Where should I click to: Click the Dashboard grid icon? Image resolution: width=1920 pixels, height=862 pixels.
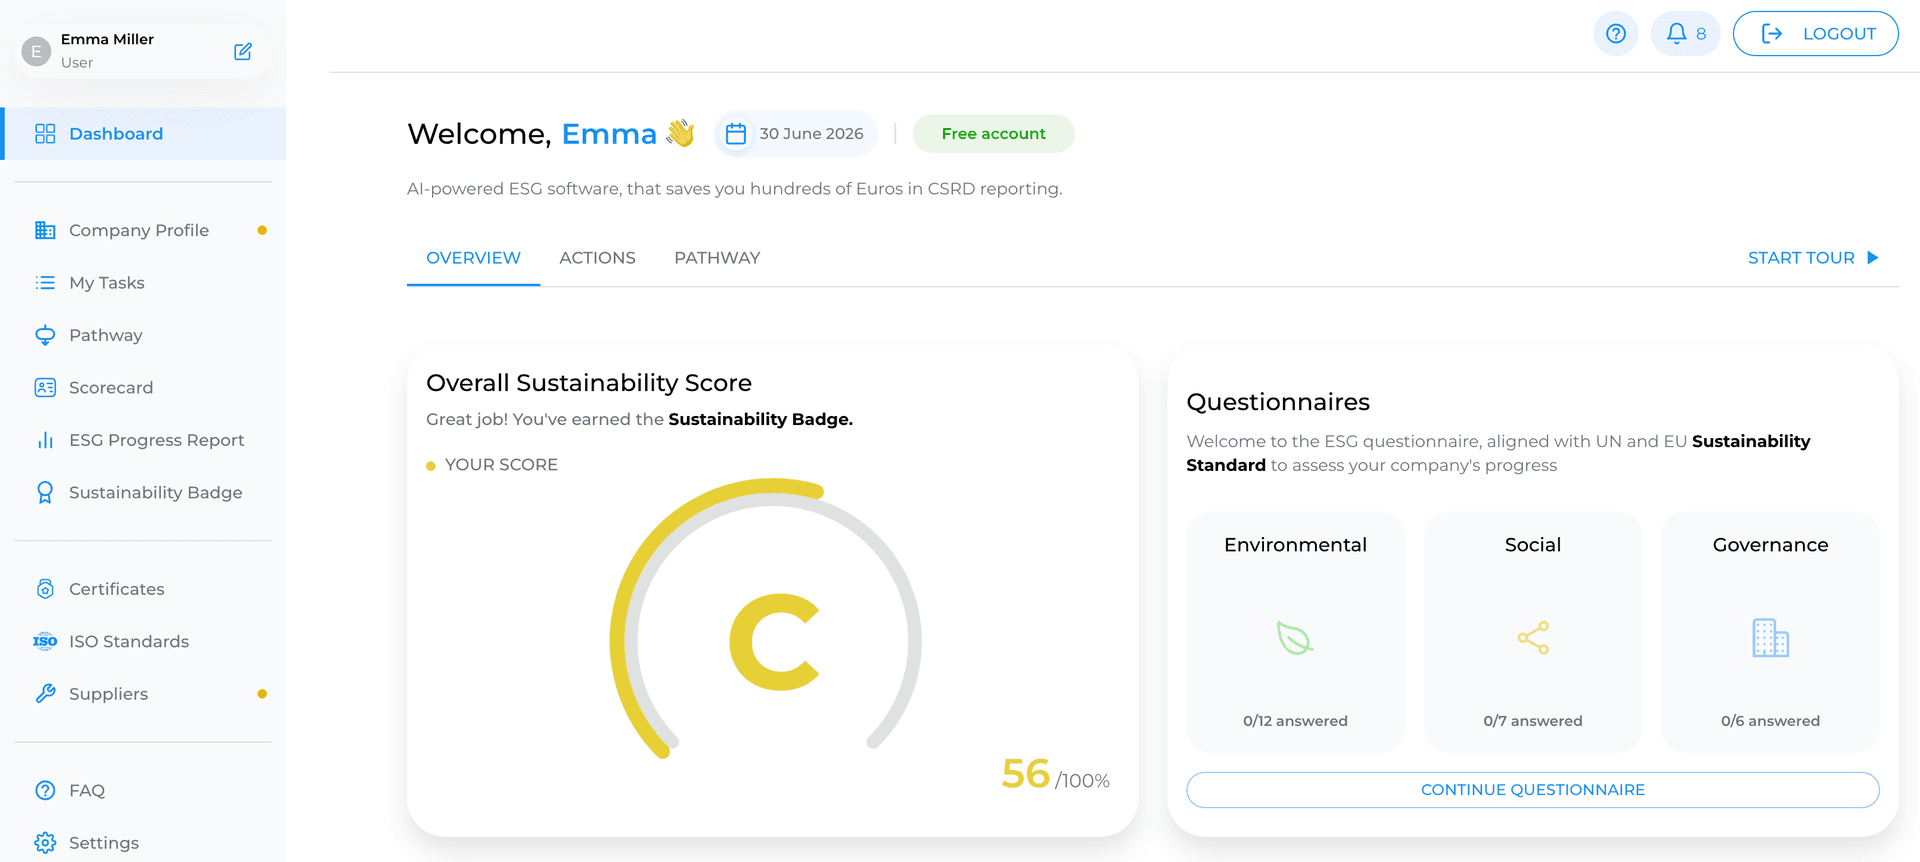click(x=45, y=134)
